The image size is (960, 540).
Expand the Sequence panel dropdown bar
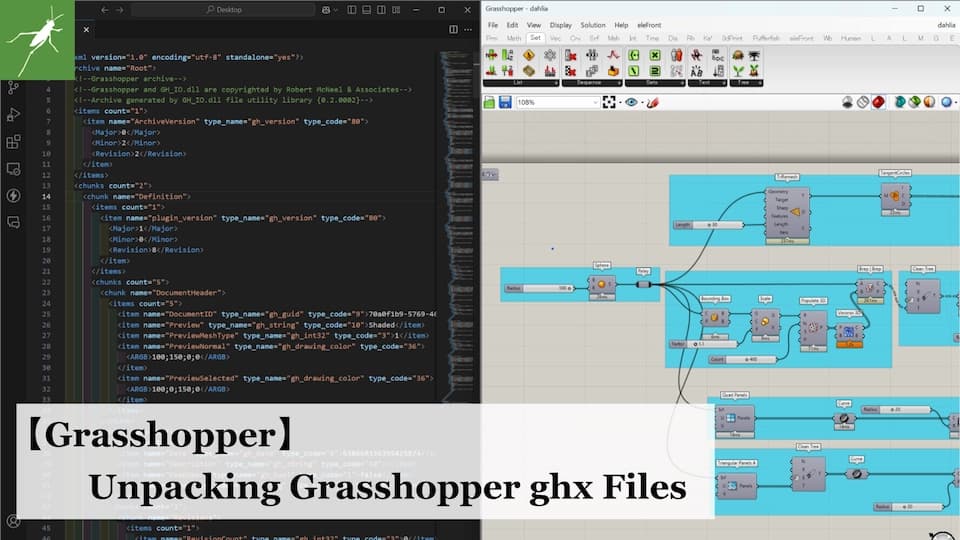pos(592,83)
